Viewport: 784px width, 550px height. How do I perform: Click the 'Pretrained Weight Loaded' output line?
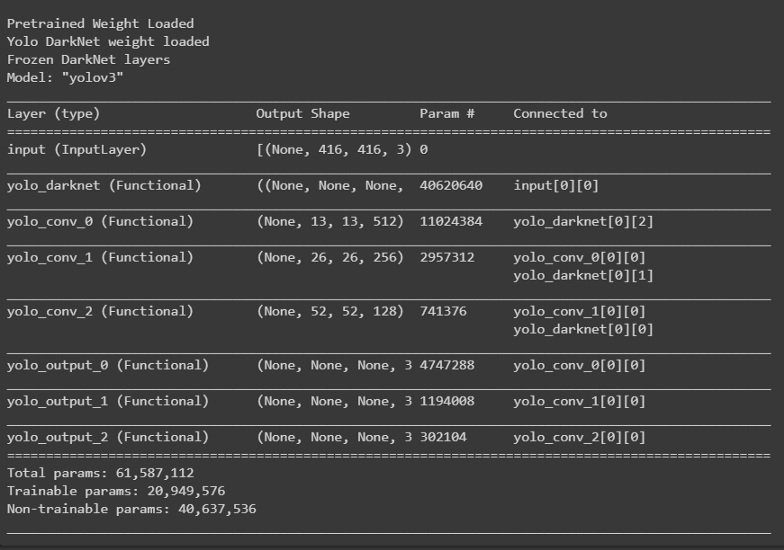pos(100,24)
